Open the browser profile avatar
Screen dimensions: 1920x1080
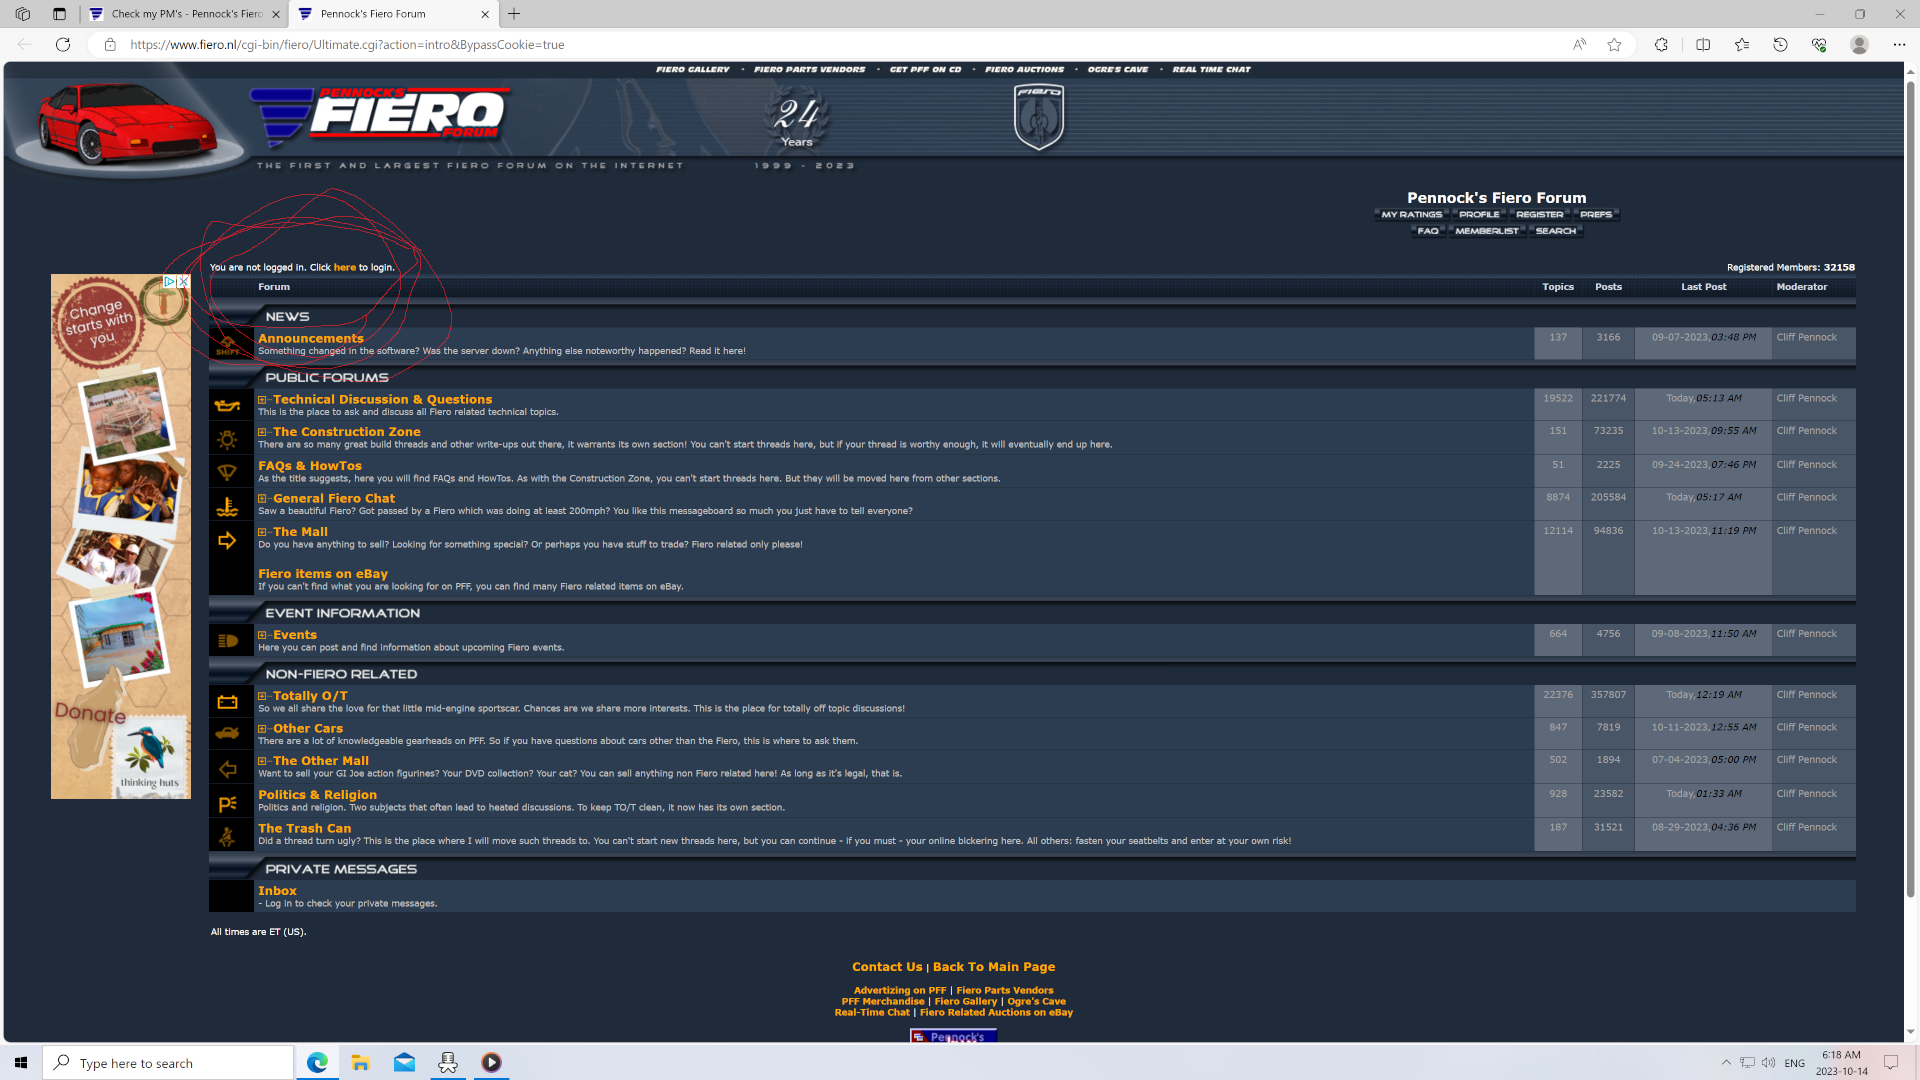pos(1859,44)
